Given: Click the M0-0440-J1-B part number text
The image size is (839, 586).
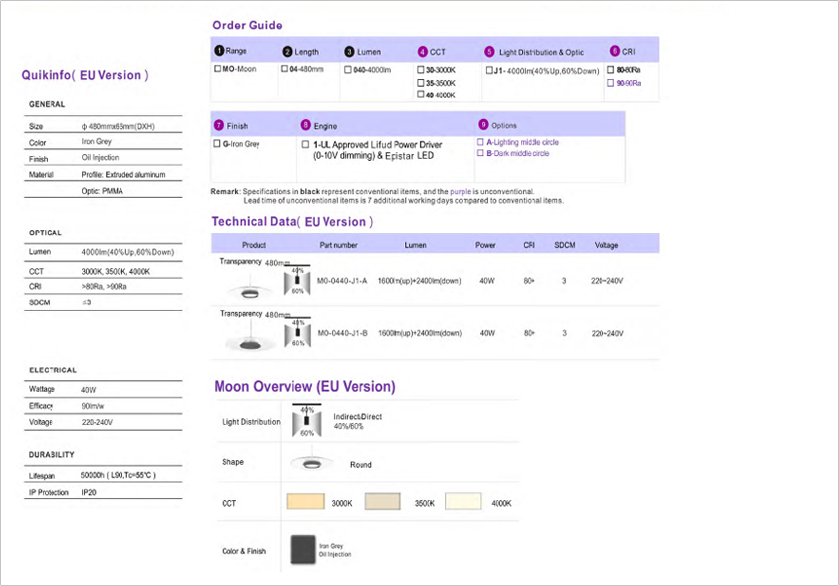Looking at the screenshot, I should point(342,333).
